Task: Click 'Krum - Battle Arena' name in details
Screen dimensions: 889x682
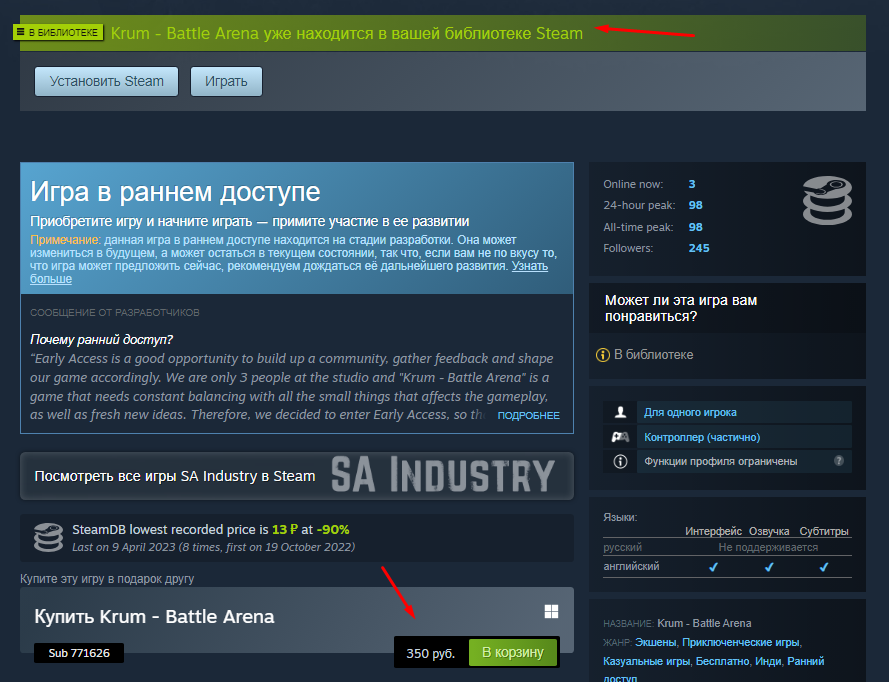Action: 704,623
